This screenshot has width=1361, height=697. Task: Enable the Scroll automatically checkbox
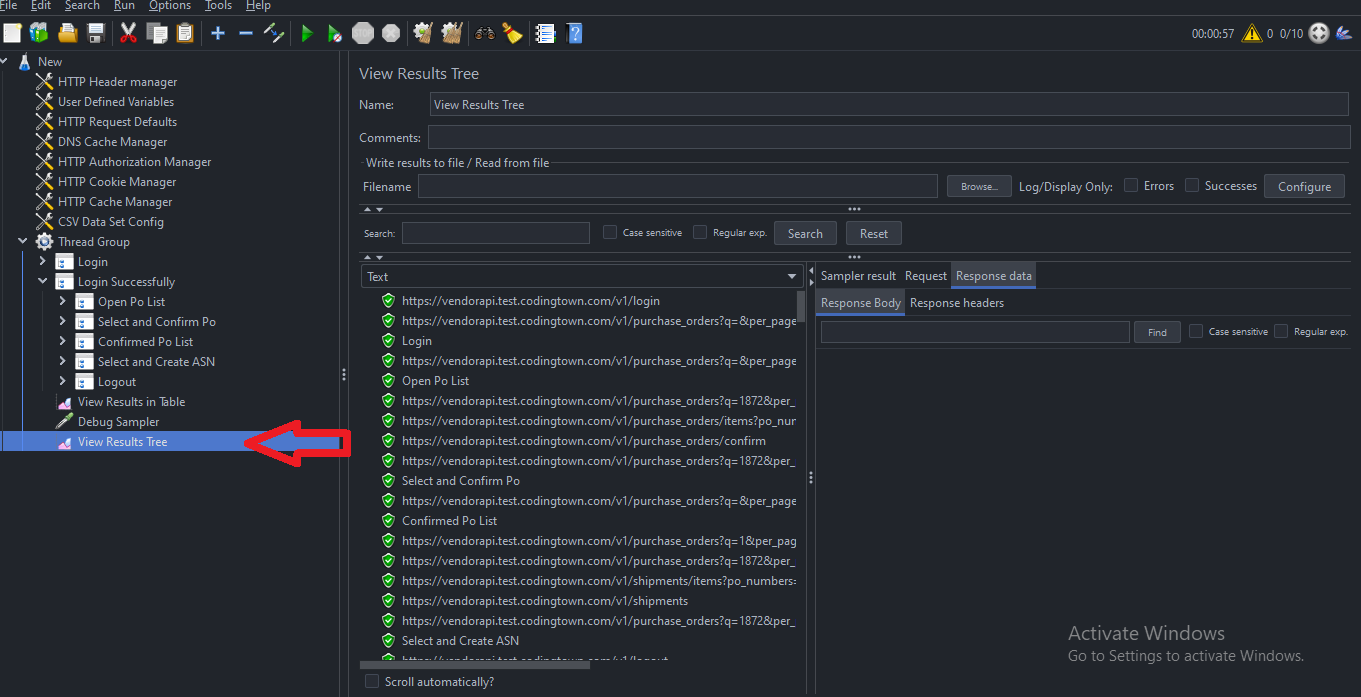pyautogui.click(x=372, y=681)
